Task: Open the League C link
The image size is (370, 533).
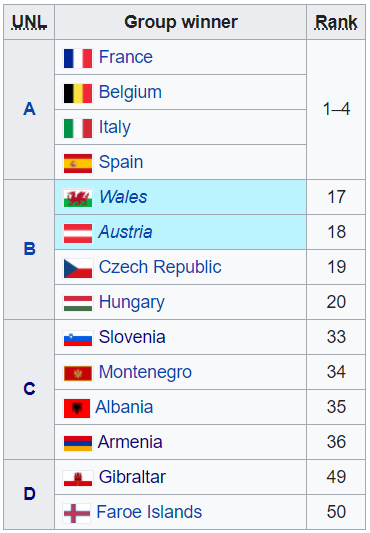Action: [x=30, y=389]
